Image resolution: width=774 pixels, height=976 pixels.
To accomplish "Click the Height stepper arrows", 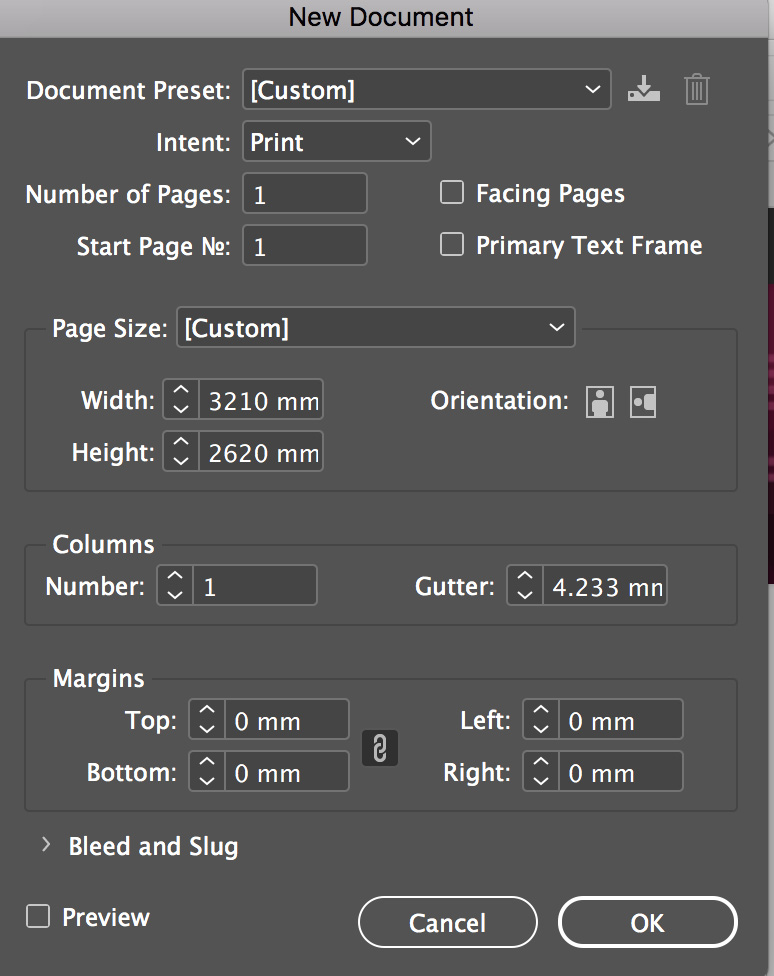I will coord(181,453).
